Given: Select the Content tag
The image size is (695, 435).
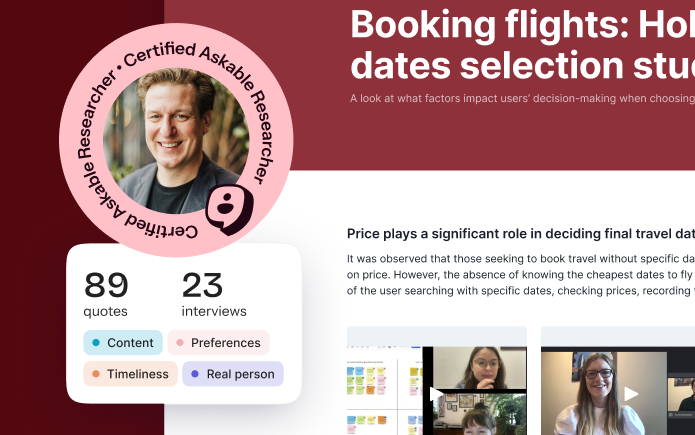Looking at the screenshot, I should click(122, 343).
